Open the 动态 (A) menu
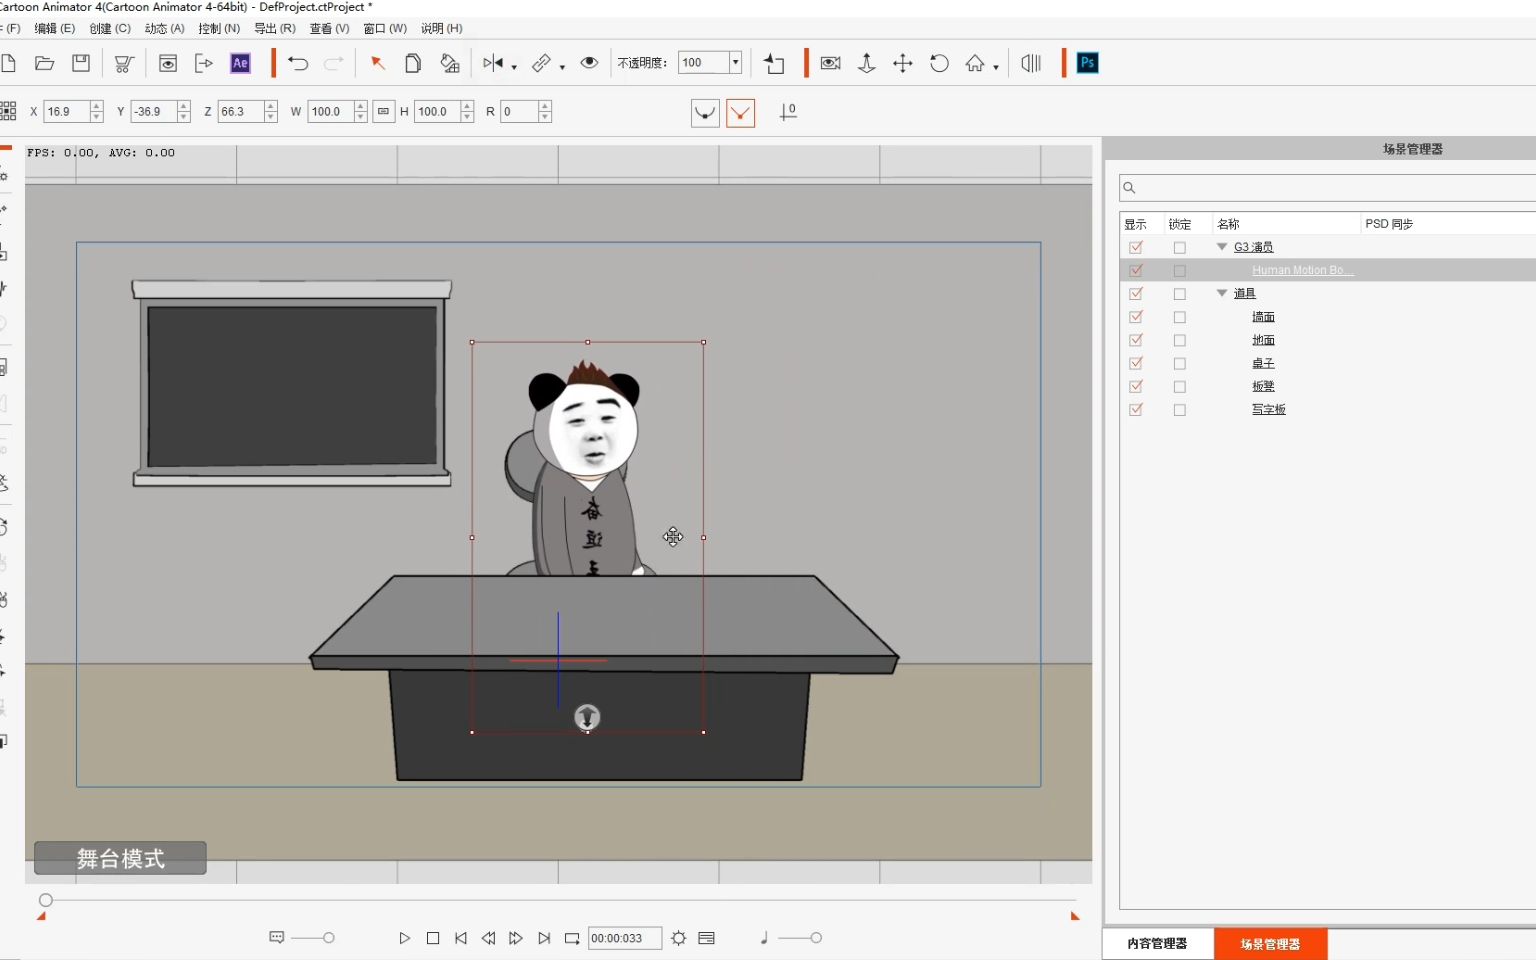 (x=165, y=28)
